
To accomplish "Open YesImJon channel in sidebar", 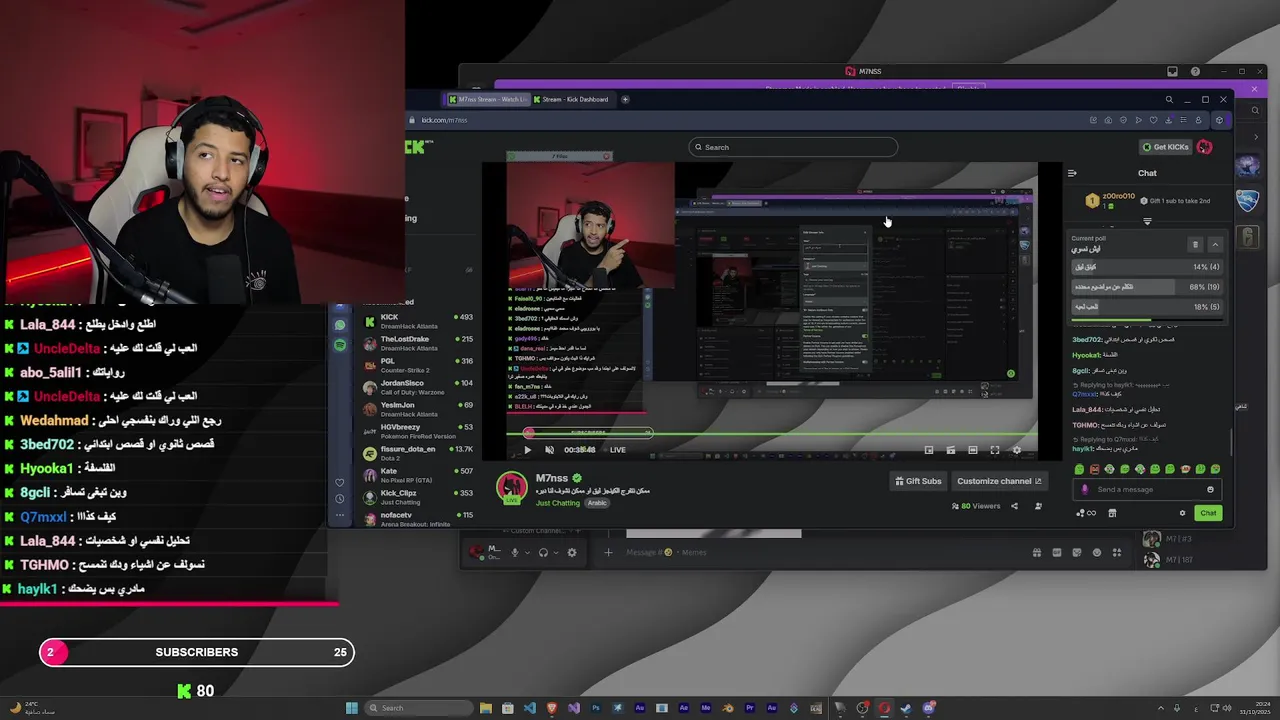I will (x=417, y=409).
